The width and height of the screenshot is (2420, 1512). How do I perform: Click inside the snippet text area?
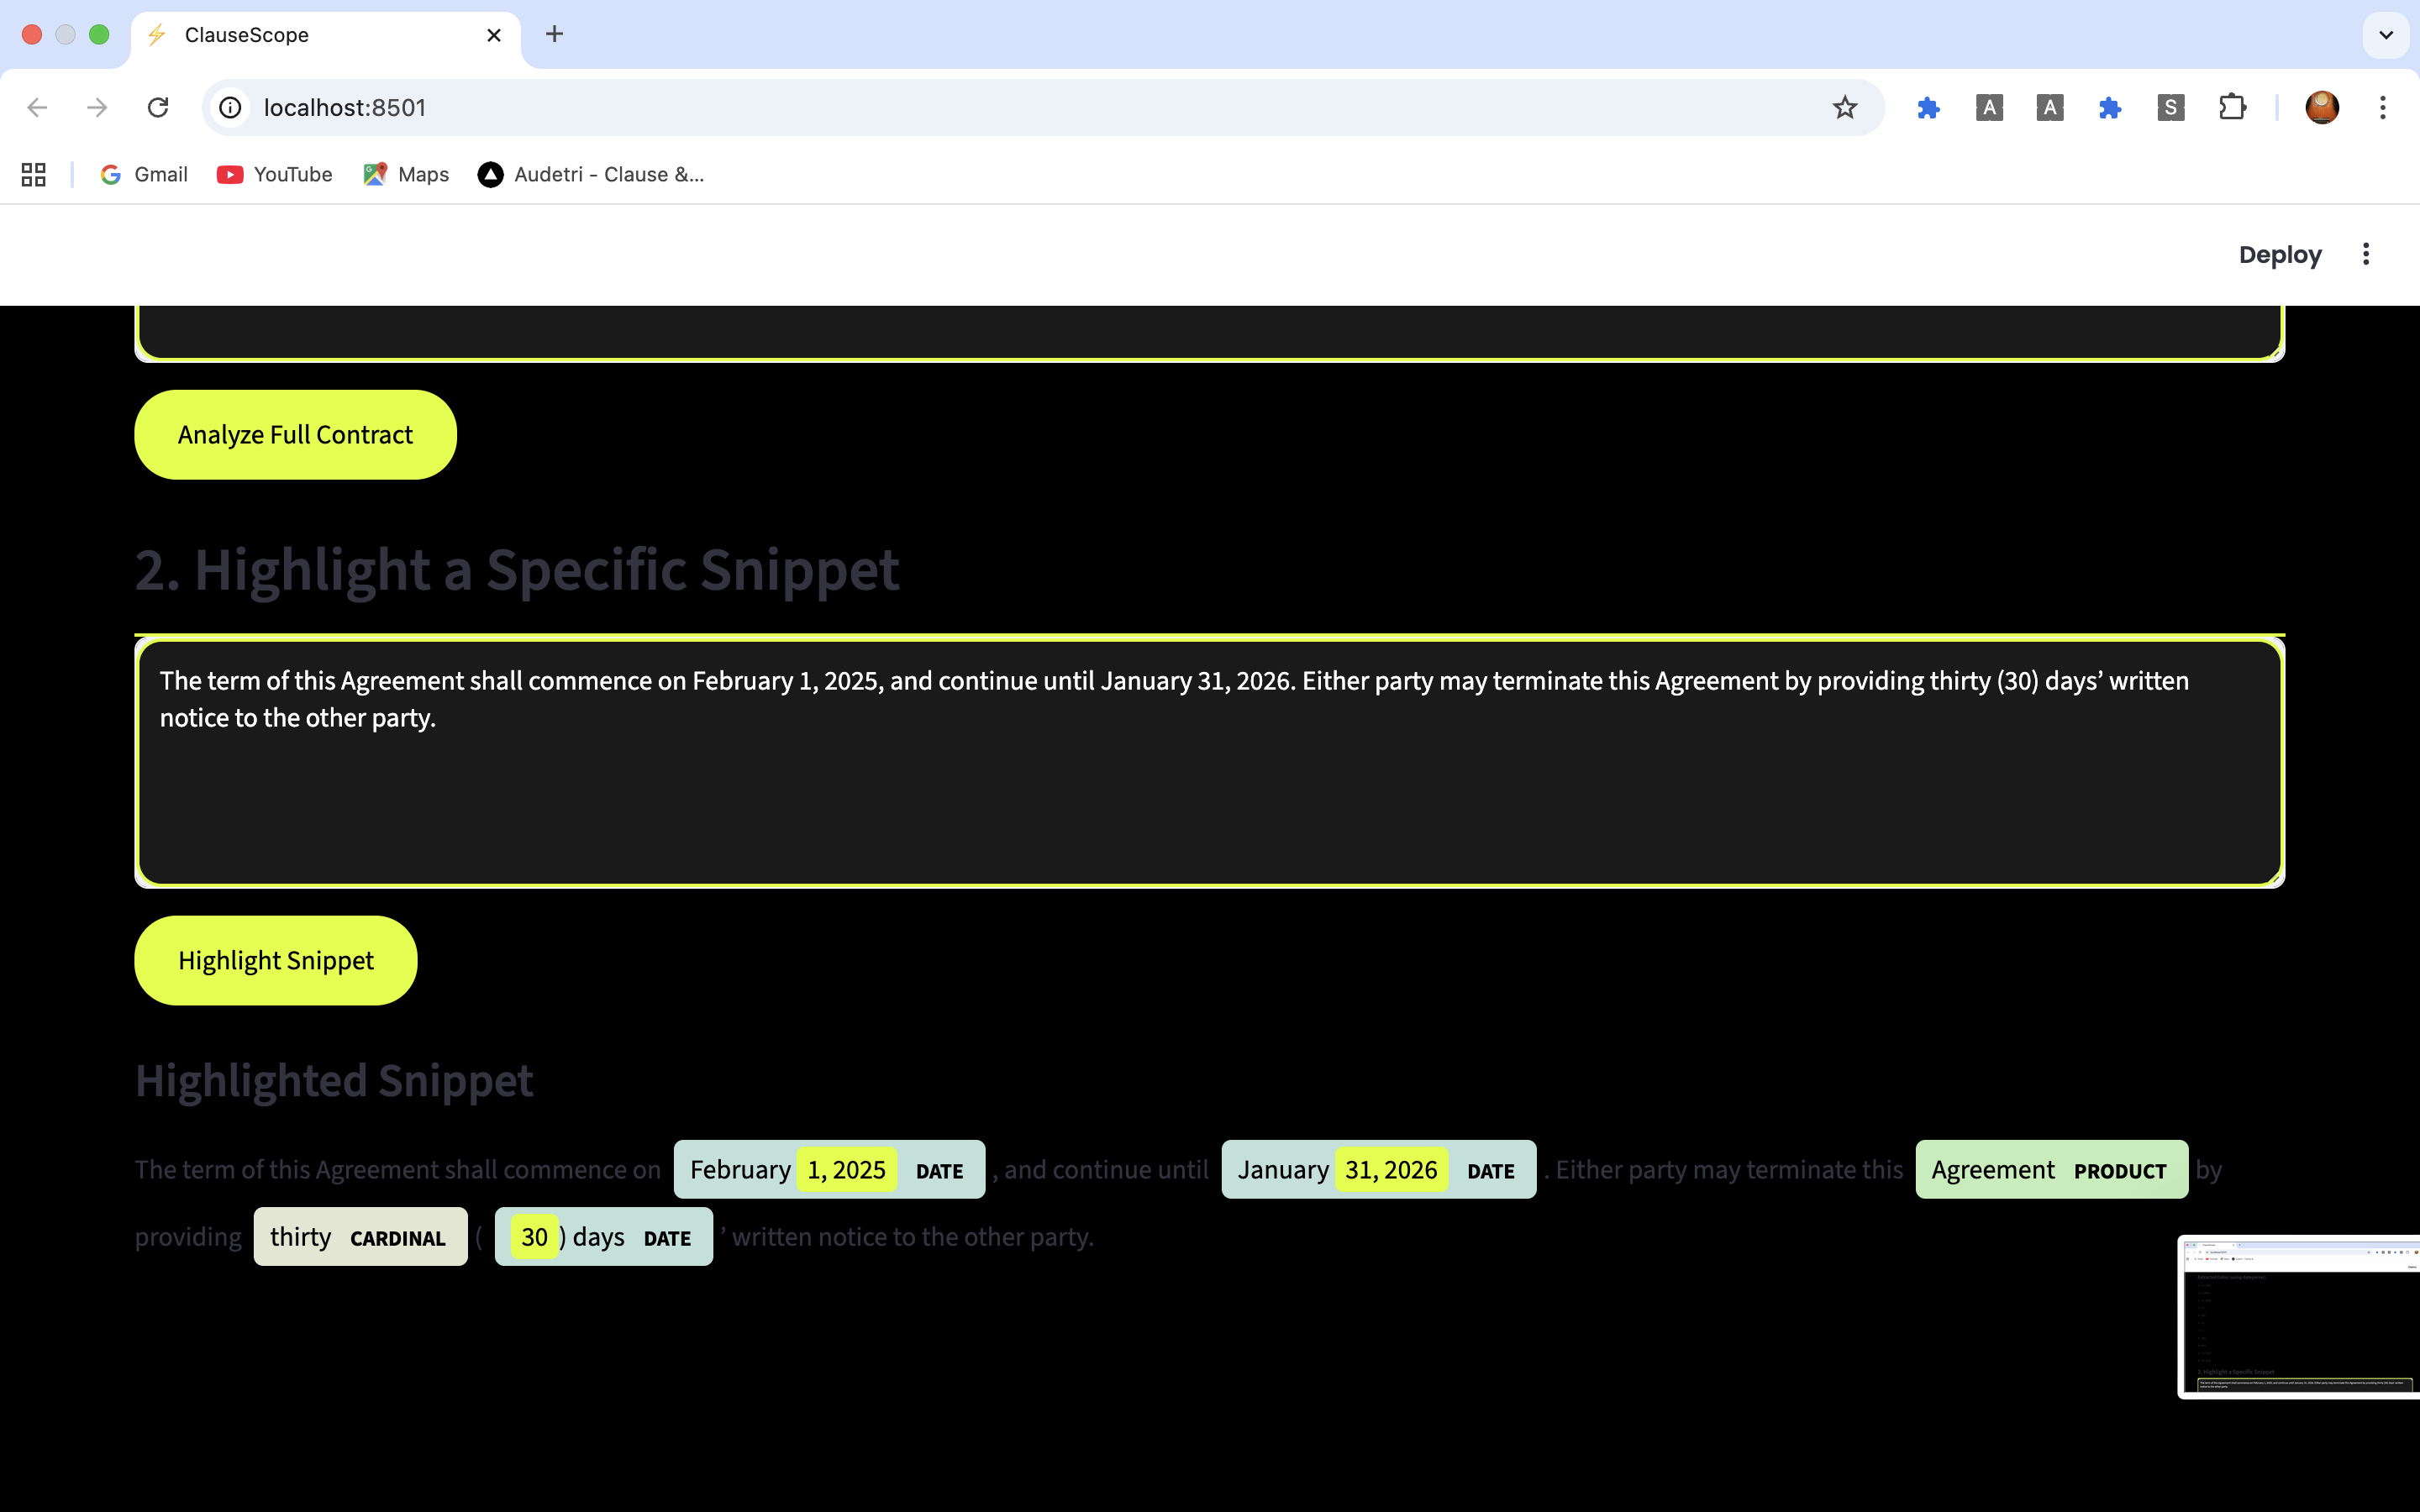click(x=1208, y=790)
